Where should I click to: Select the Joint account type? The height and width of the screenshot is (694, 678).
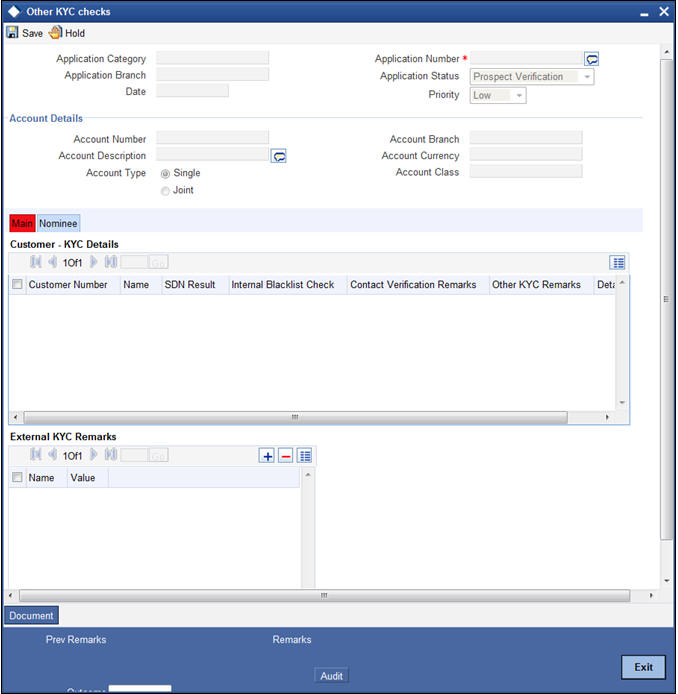[165, 191]
